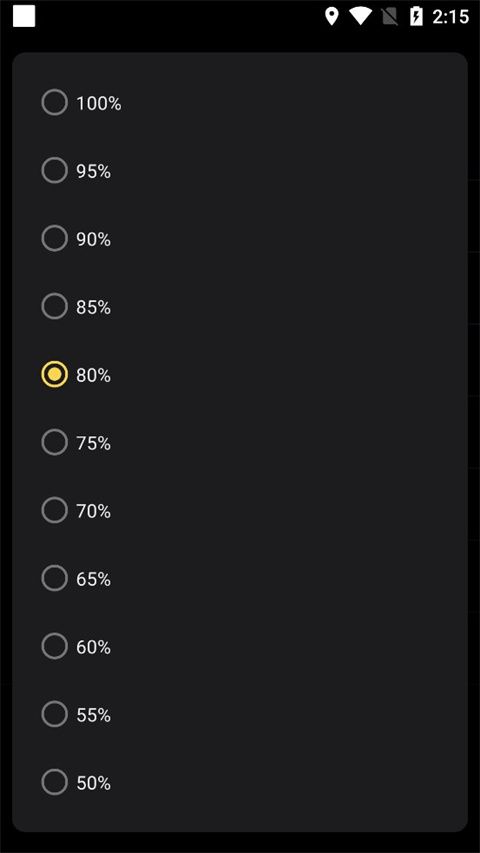Pick the 90% radio button

pos(54,239)
